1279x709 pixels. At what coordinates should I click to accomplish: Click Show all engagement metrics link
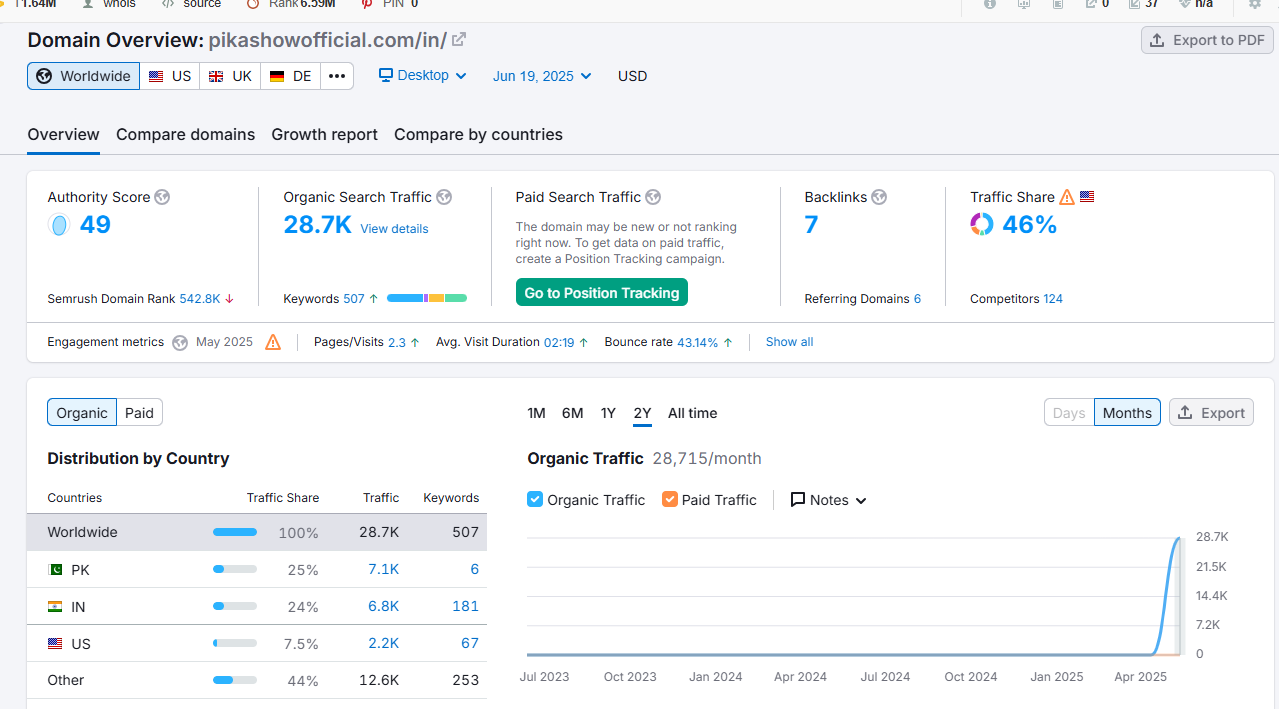coord(789,342)
